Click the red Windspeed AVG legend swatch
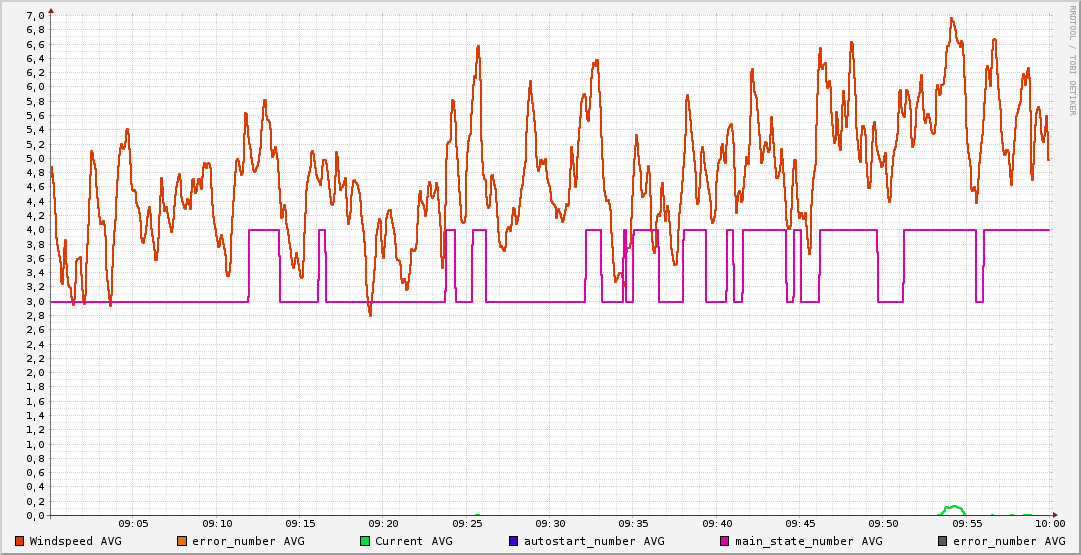Viewport: 1081px width, 555px height. (20, 541)
